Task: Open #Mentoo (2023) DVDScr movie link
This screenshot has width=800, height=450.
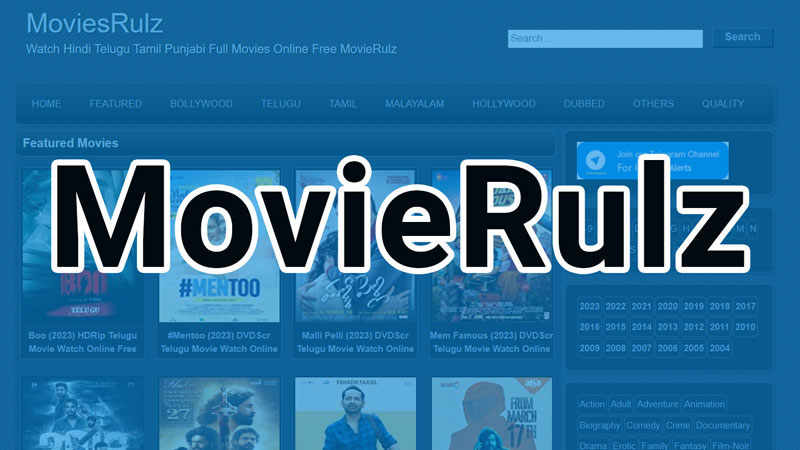Action: click(x=219, y=342)
